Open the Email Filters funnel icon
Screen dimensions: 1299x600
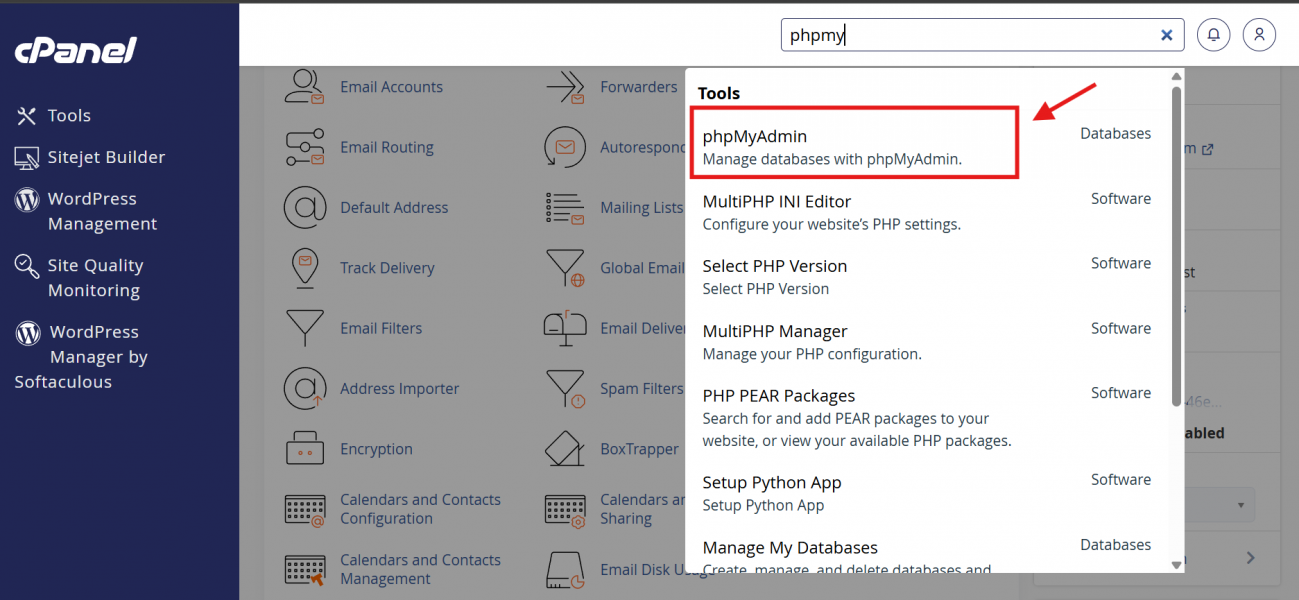click(304, 328)
